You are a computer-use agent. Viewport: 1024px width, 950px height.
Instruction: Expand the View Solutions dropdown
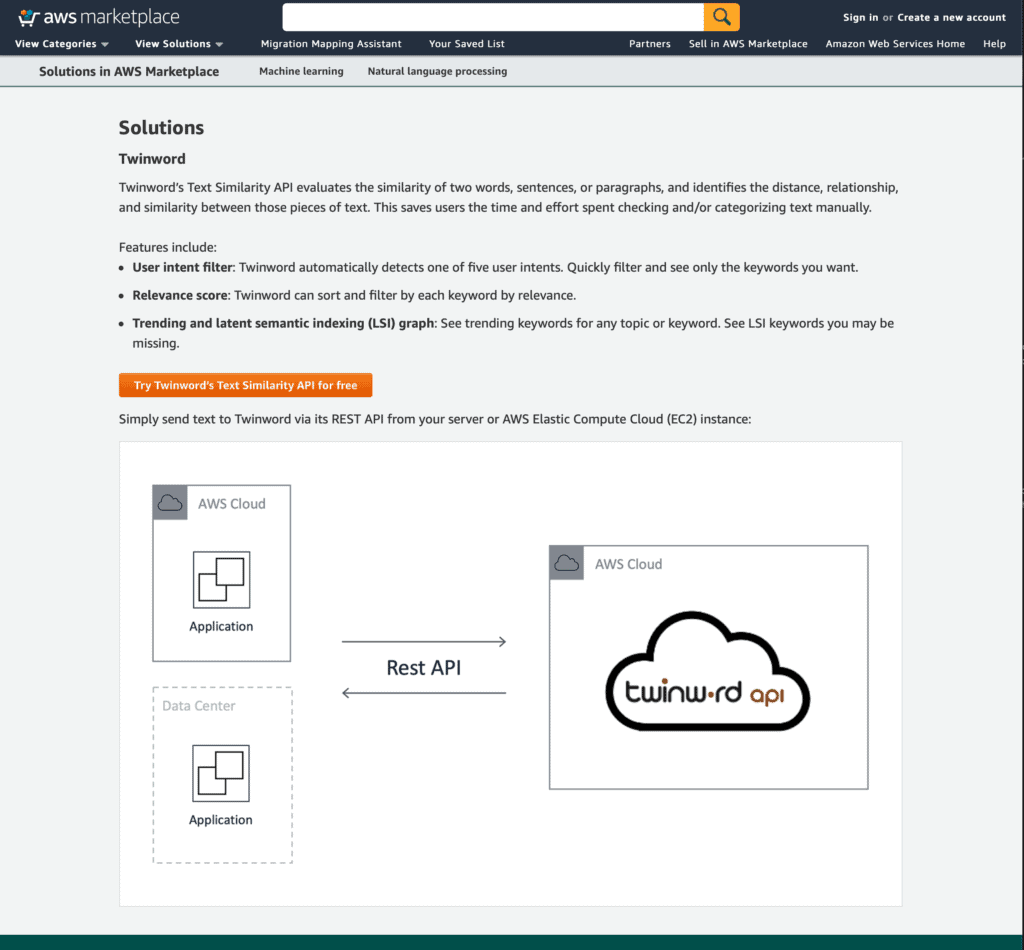(x=179, y=44)
